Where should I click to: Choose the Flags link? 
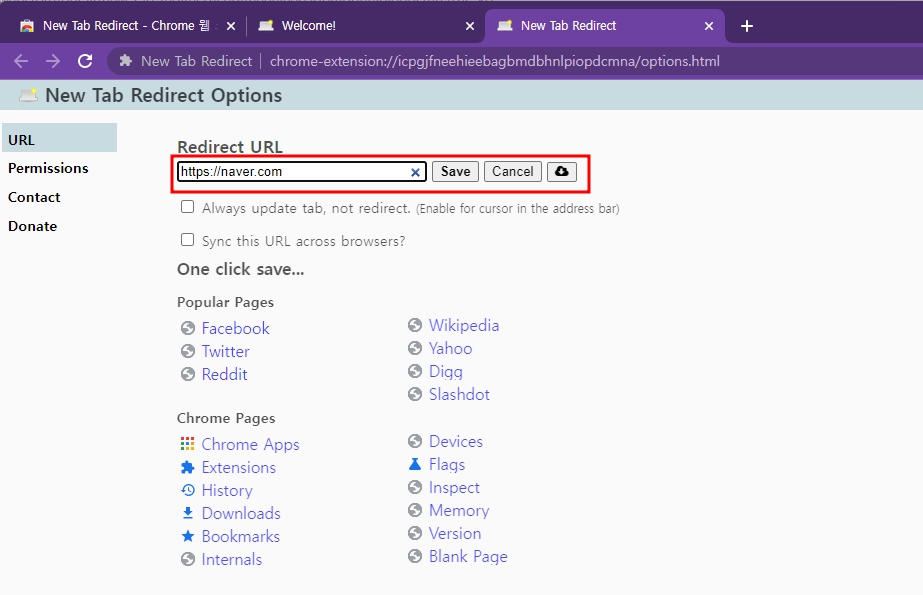(x=447, y=464)
